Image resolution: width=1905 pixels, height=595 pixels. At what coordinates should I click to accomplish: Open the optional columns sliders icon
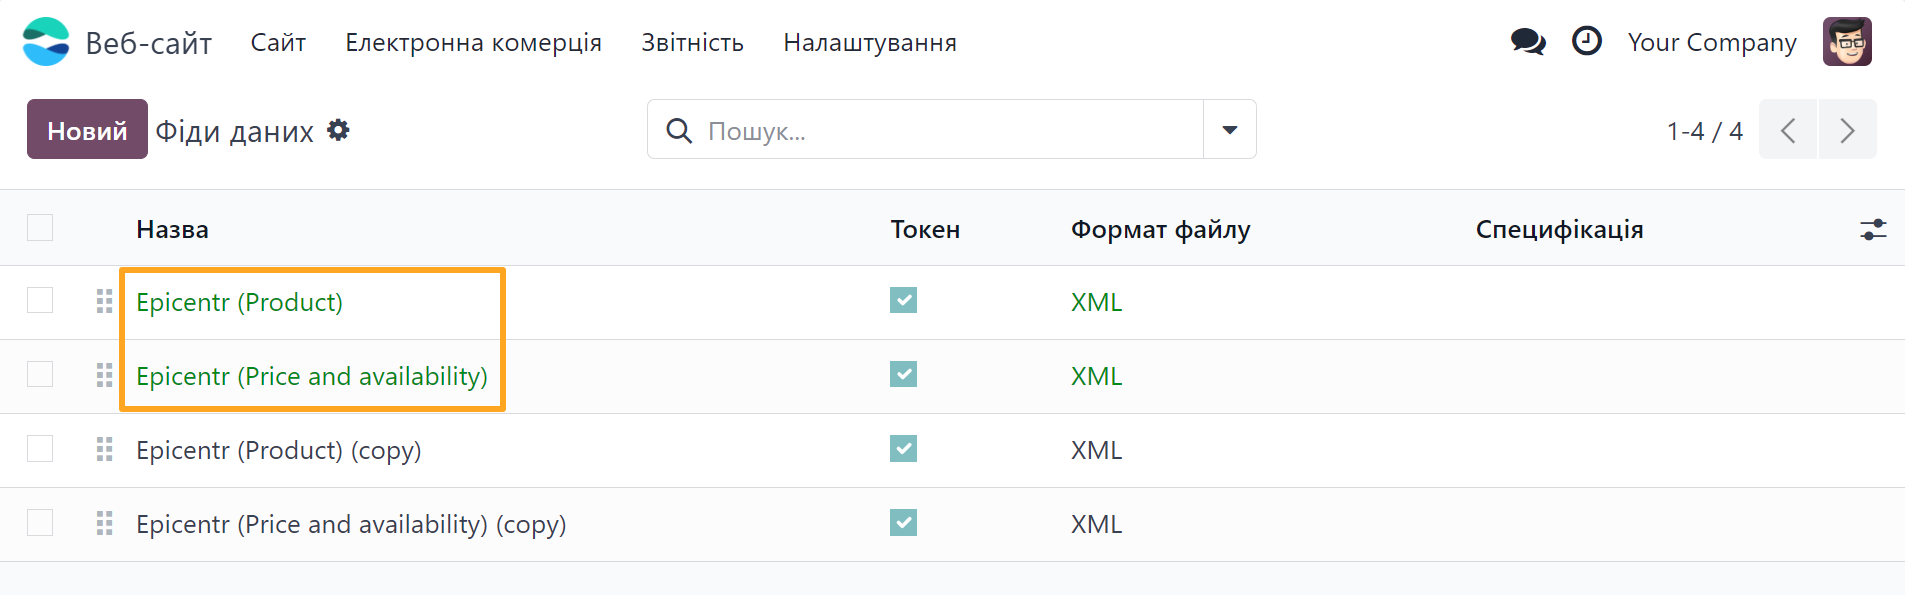pos(1875,229)
